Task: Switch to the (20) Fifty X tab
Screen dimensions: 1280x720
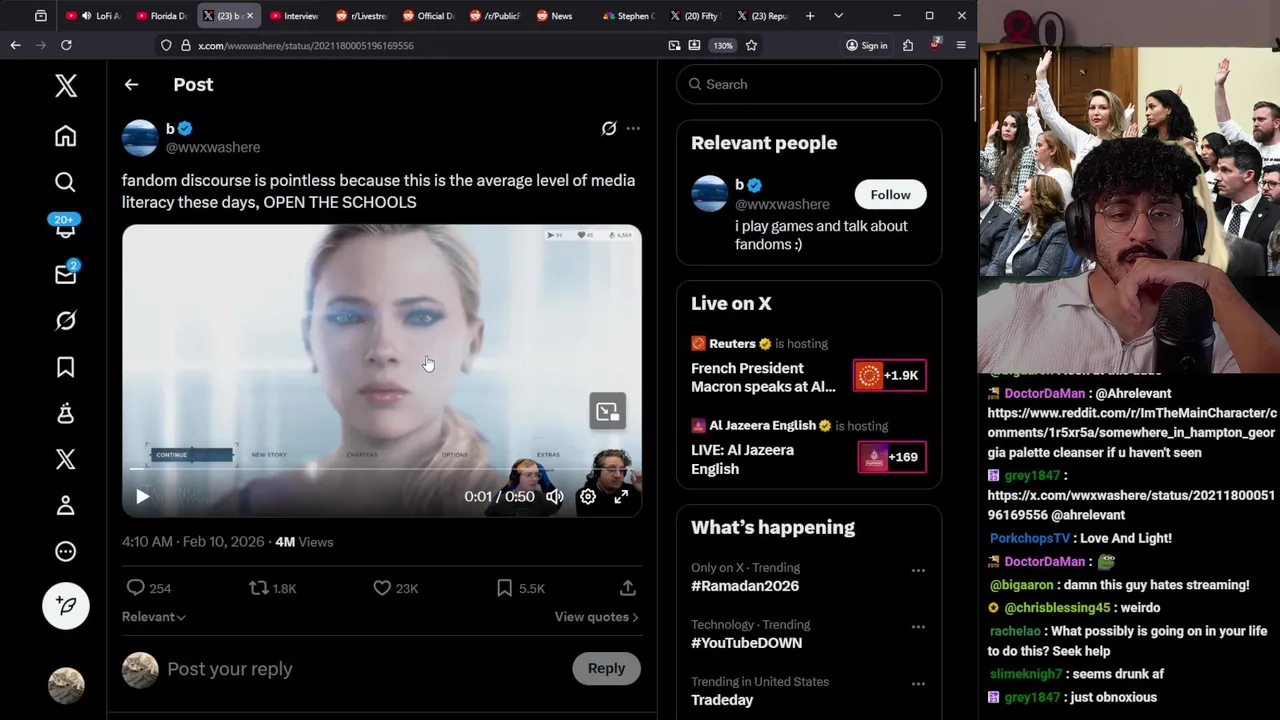Action: (x=696, y=16)
